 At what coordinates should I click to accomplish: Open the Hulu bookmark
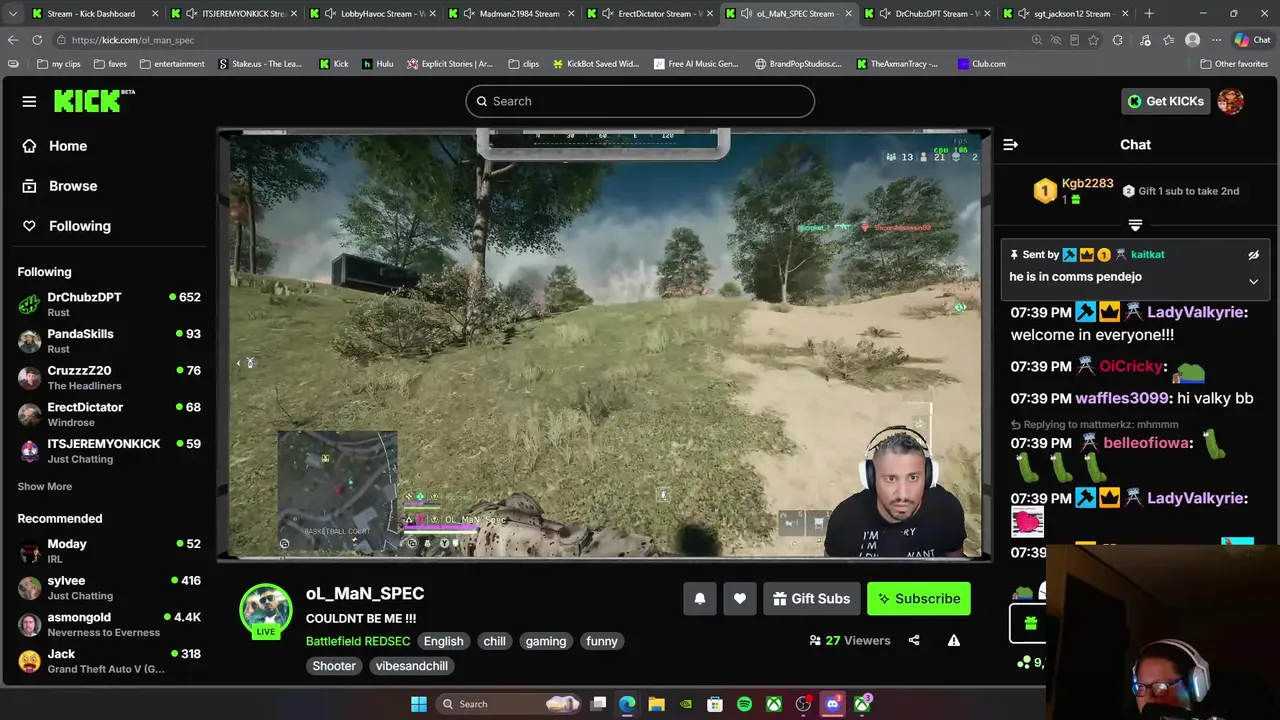[x=377, y=64]
